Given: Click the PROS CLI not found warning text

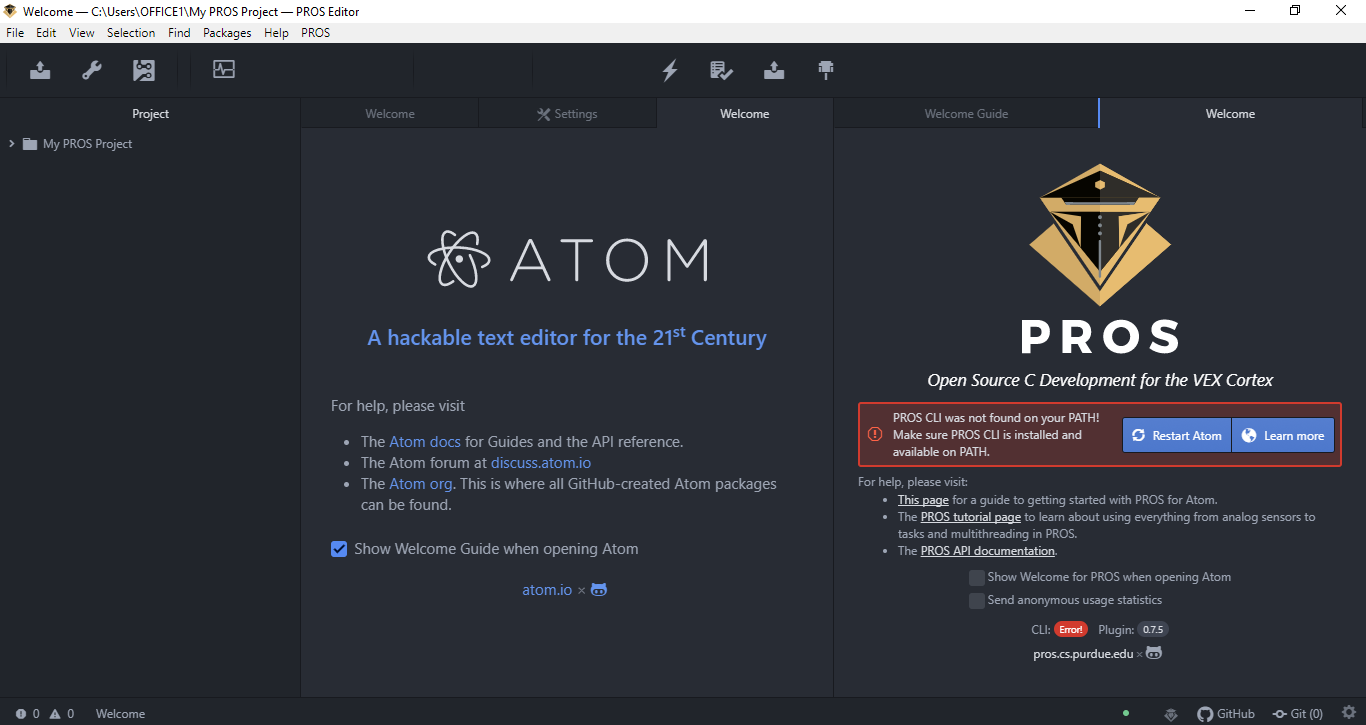Looking at the screenshot, I should pos(996,435).
